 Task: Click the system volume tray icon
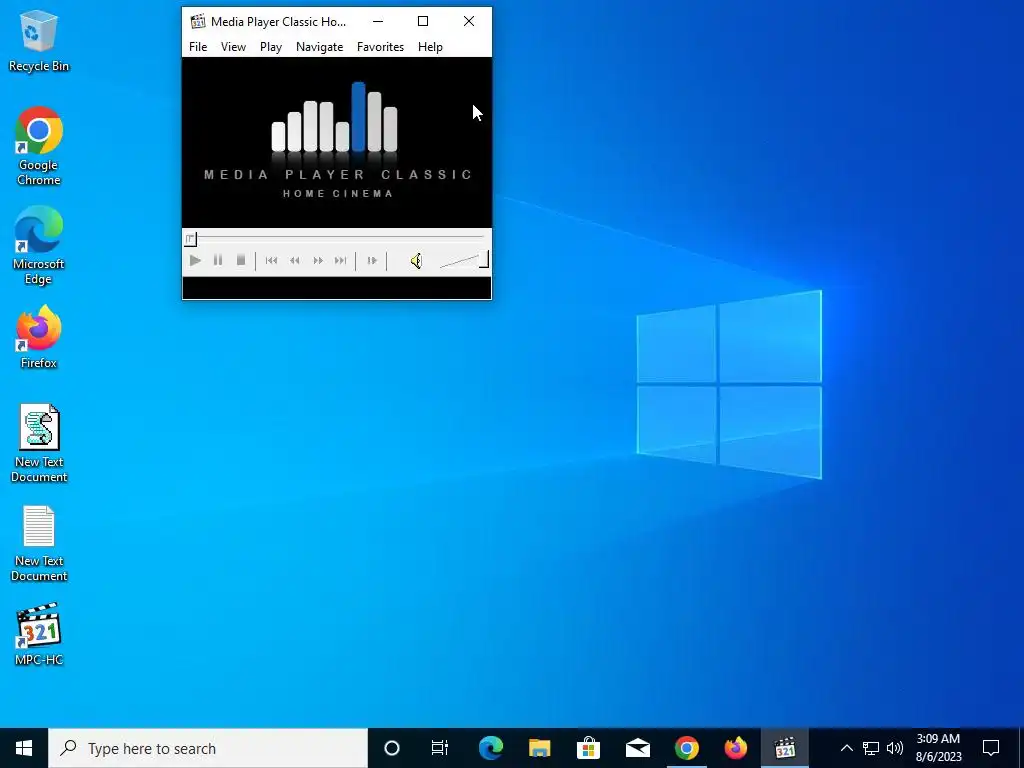895,748
